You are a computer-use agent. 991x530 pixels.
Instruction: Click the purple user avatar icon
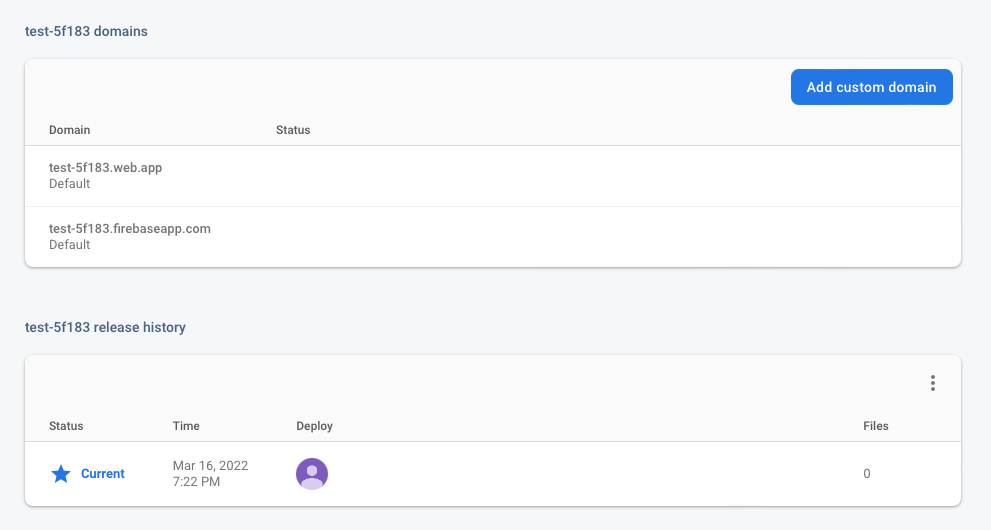tap(312, 474)
